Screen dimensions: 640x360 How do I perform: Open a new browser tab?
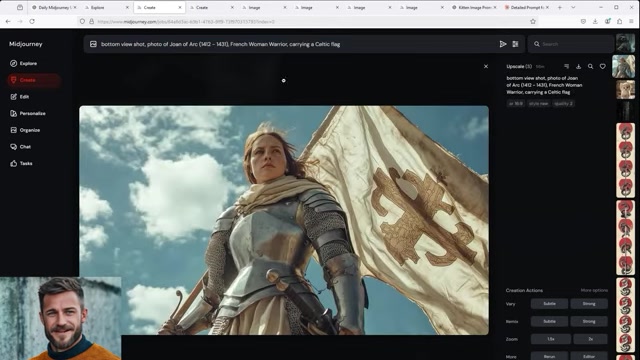560,7
